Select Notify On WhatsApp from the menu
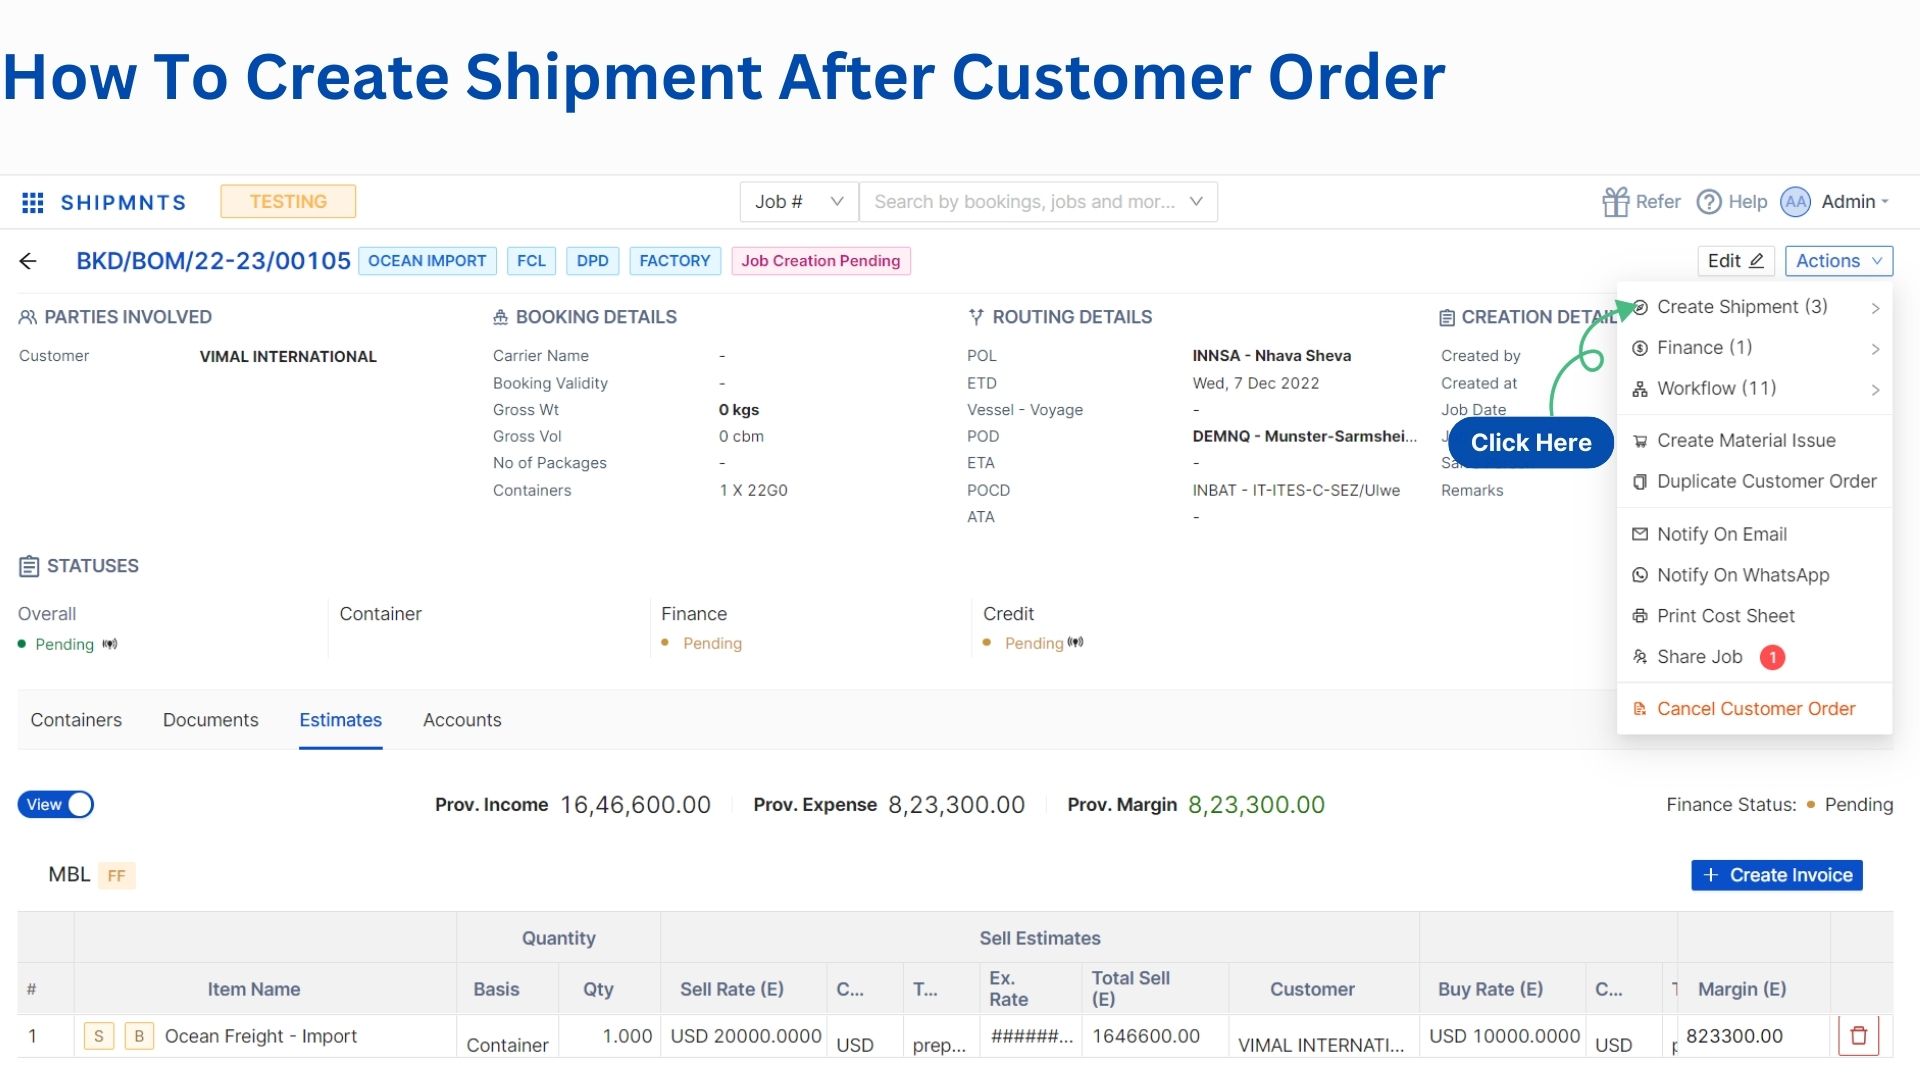1920x1080 pixels. tap(1742, 575)
